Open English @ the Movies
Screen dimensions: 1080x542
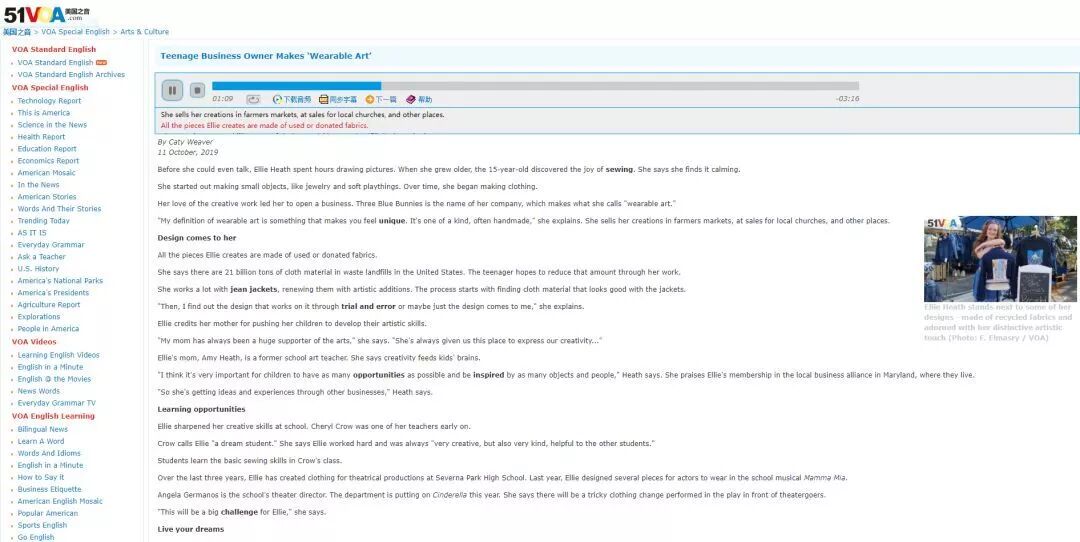[54, 379]
